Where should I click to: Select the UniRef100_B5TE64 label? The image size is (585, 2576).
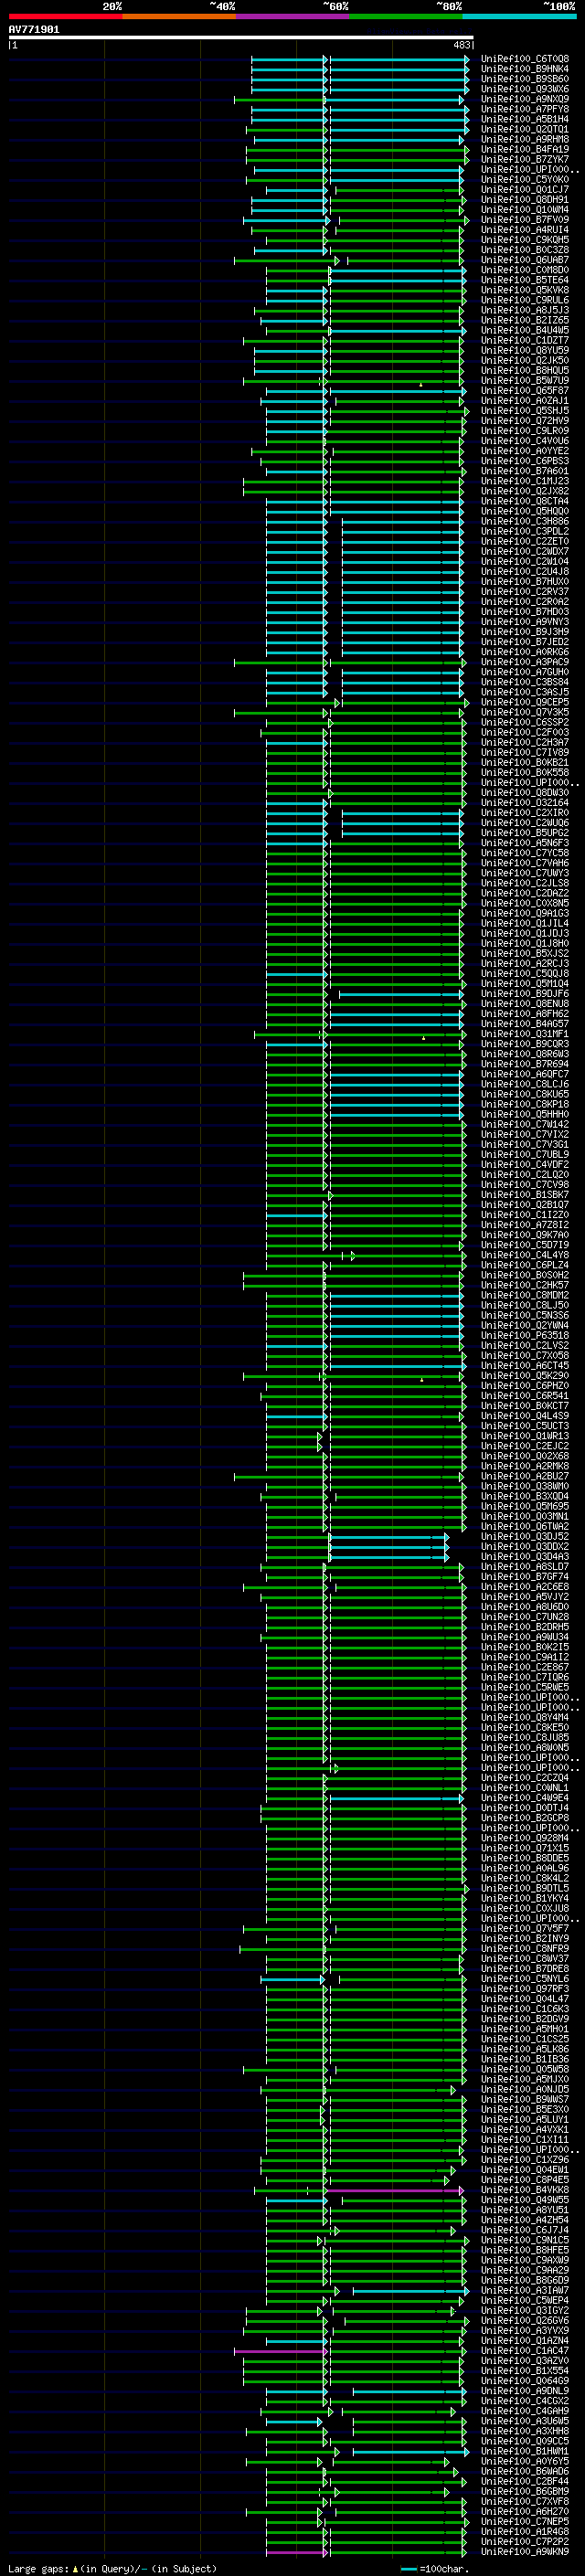[x=524, y=280]
